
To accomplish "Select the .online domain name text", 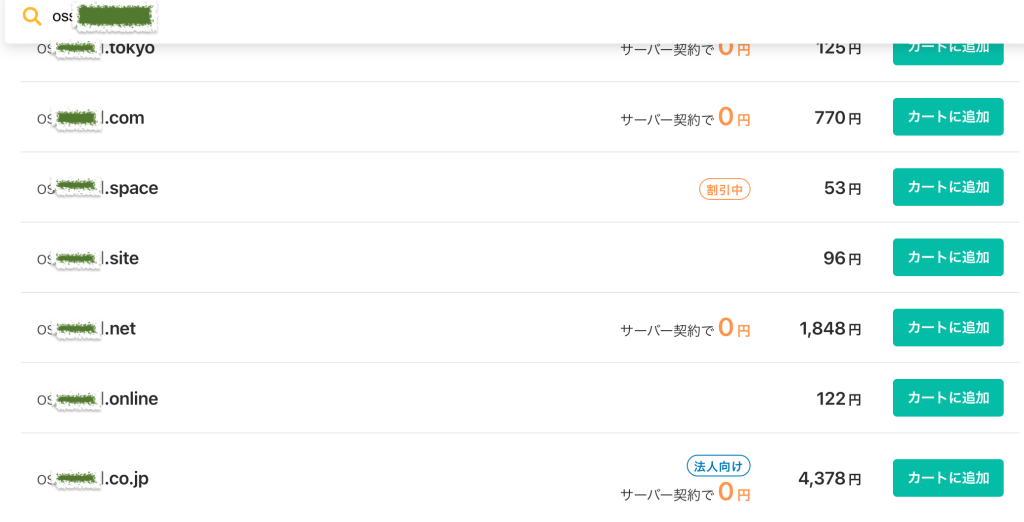I will (x=98, y=399).
